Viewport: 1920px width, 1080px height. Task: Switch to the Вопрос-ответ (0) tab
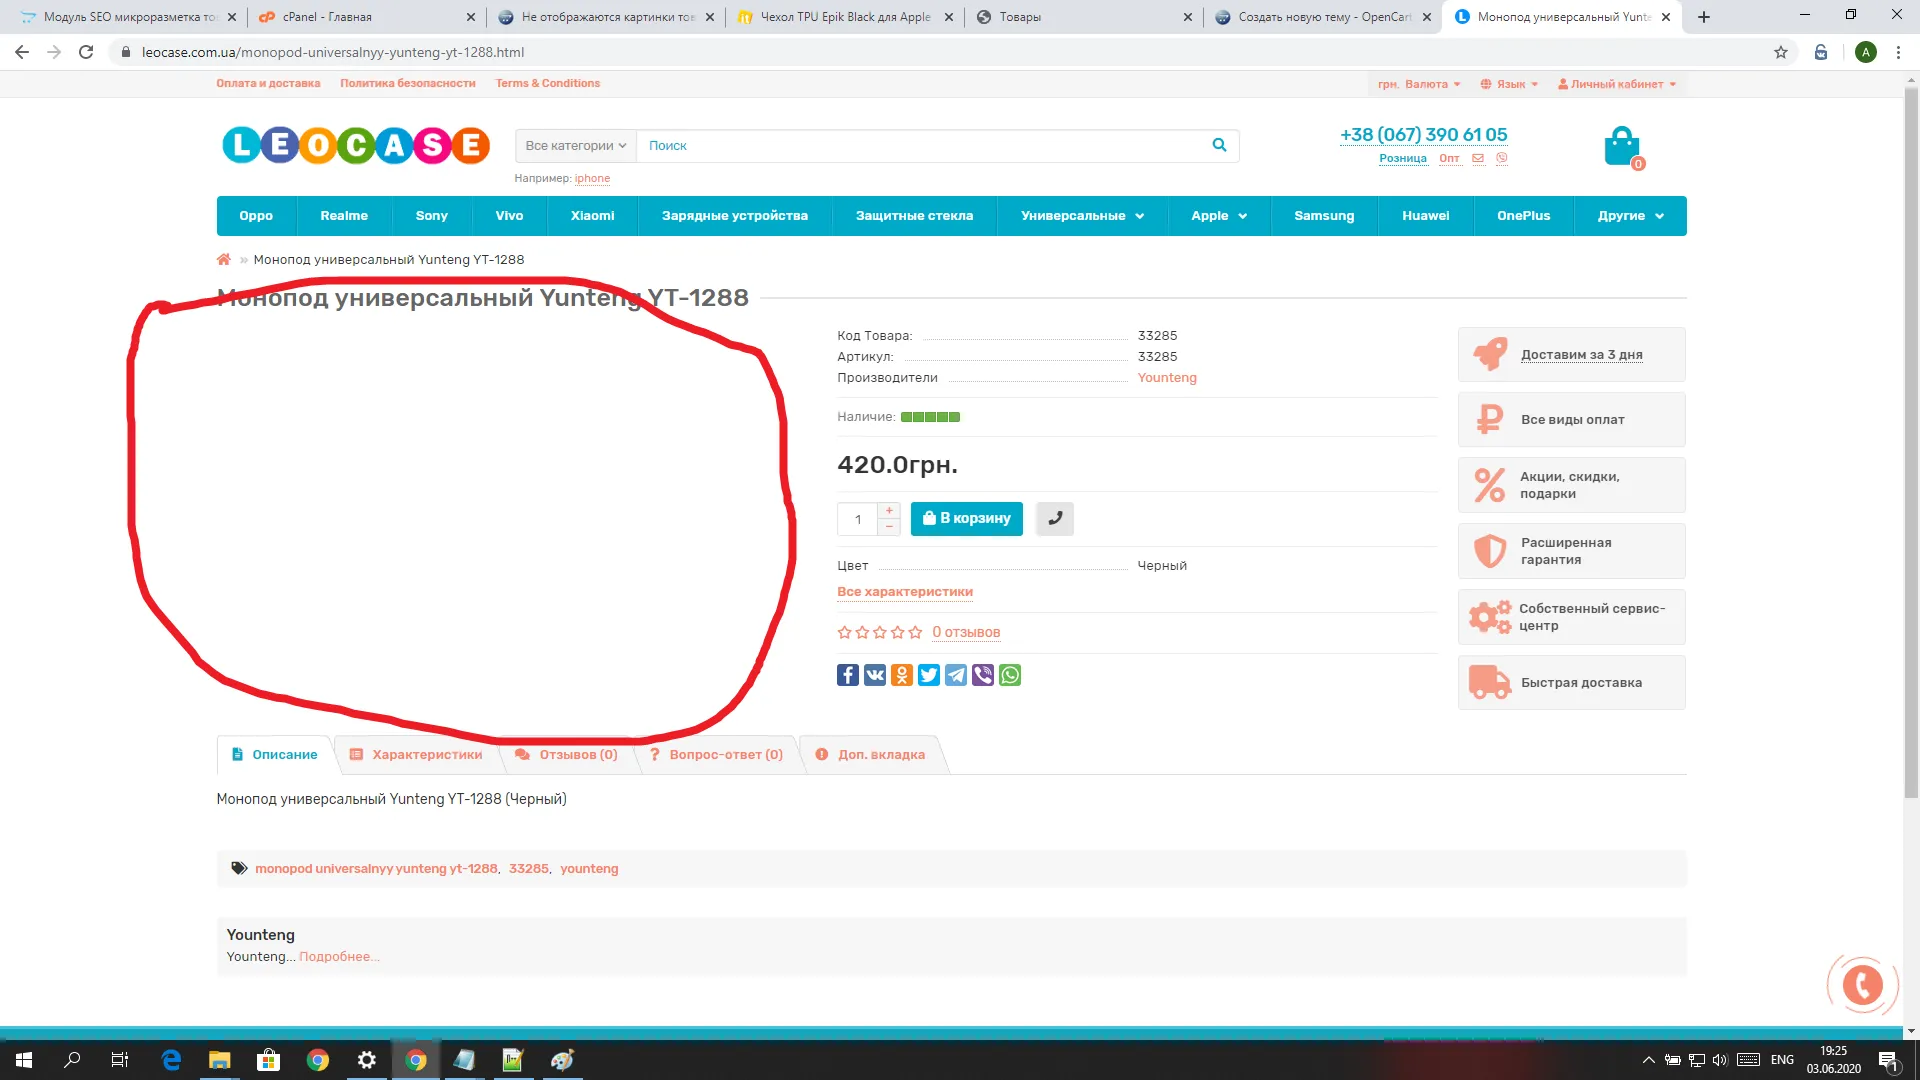pos(716,755)
